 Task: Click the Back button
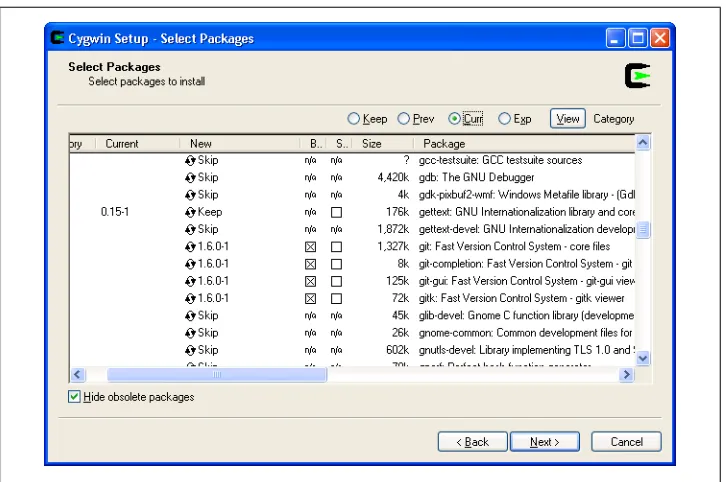click(x=472, y=442)
